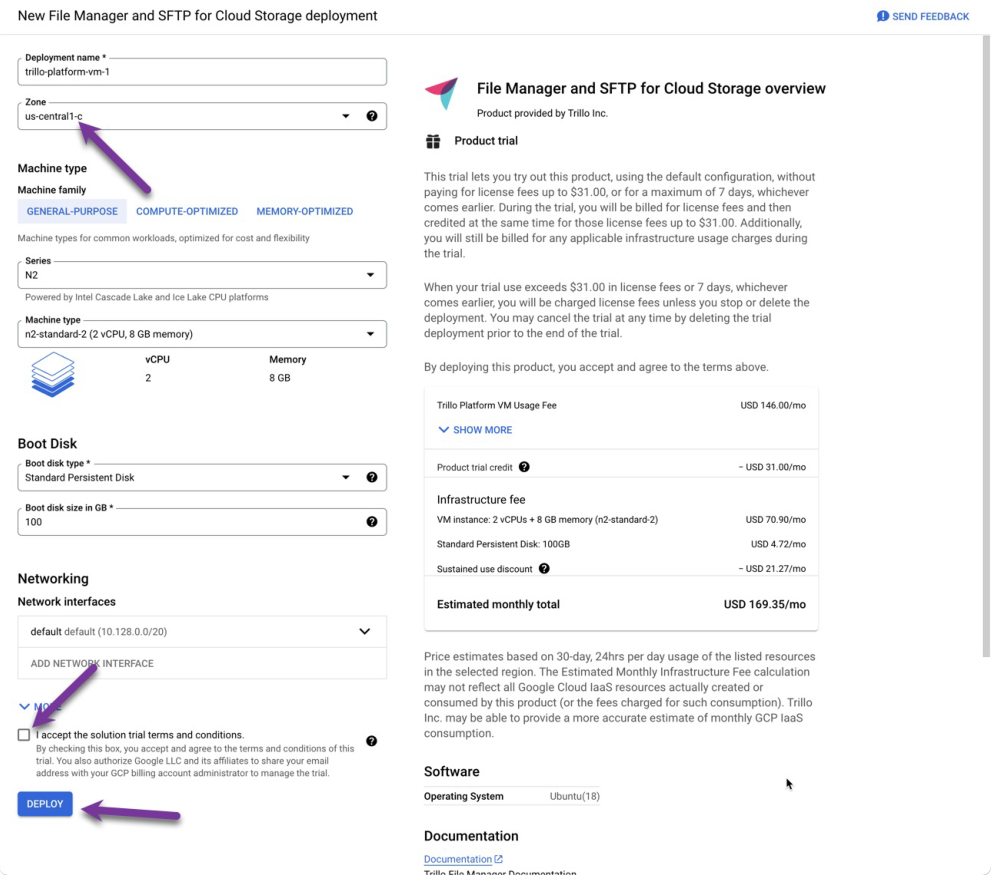The height and width of the screenshot is (876, 992).
Task: Click the '- USD 21.27/mo' discount value
Action: (x=772, y=569)
